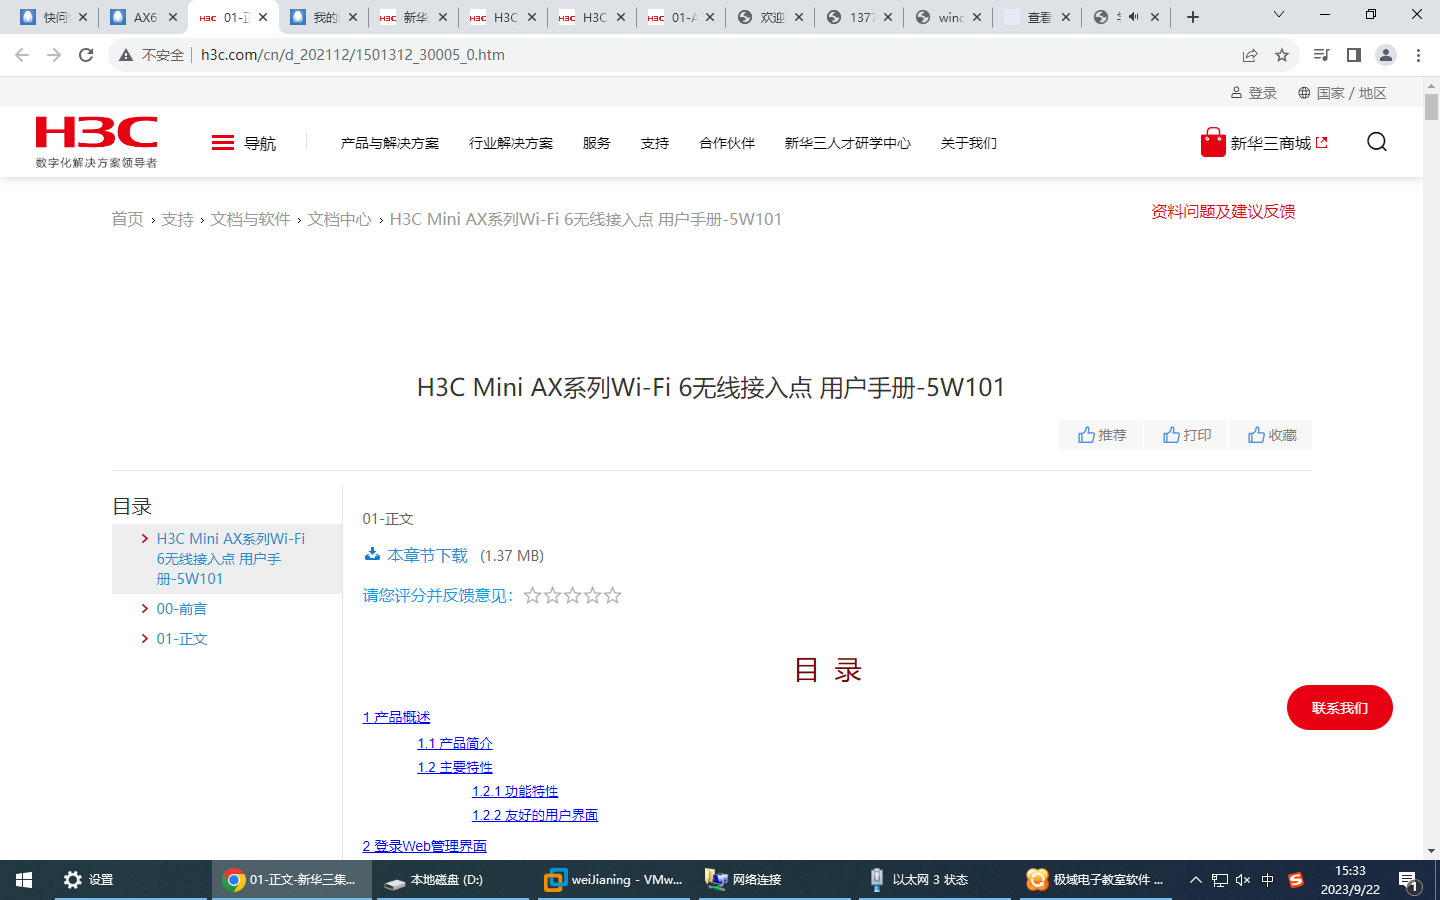Screen dimensions: 1440x900
Task: Bookmark this page with the star icon
Action: pos(1282,55)
